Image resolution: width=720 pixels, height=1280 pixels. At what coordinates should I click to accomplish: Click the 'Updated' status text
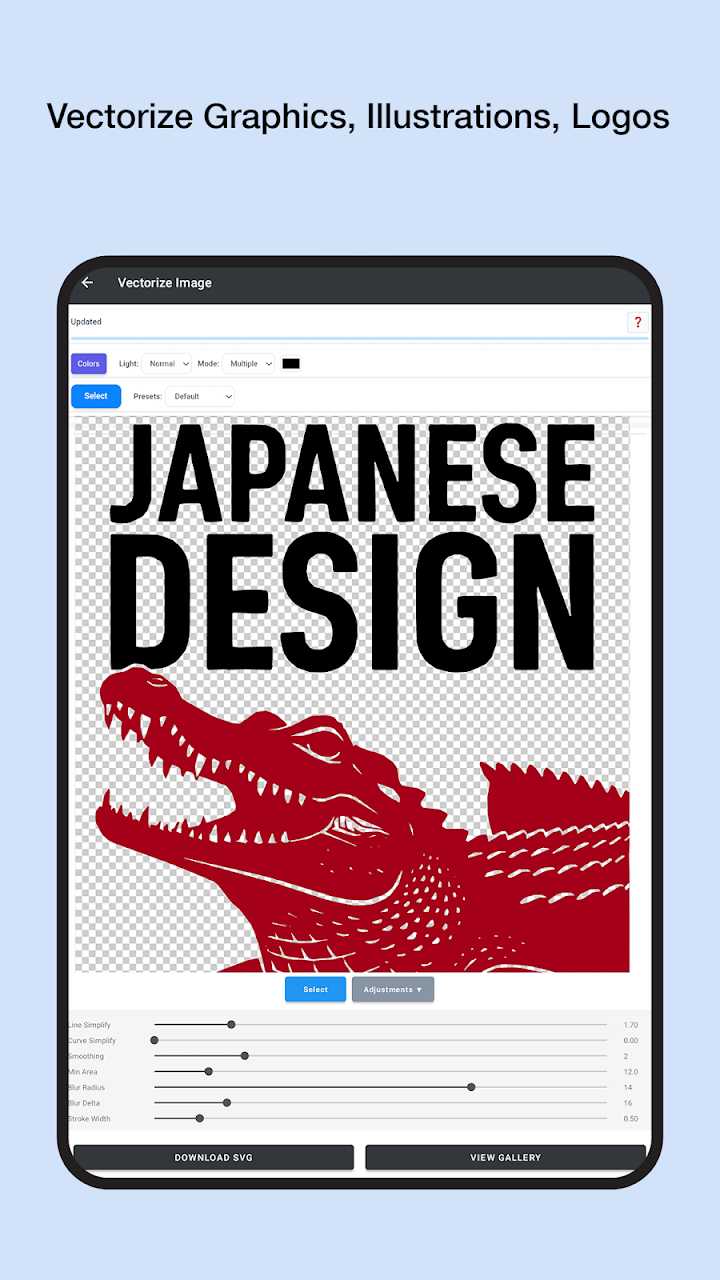coord(86,322)
